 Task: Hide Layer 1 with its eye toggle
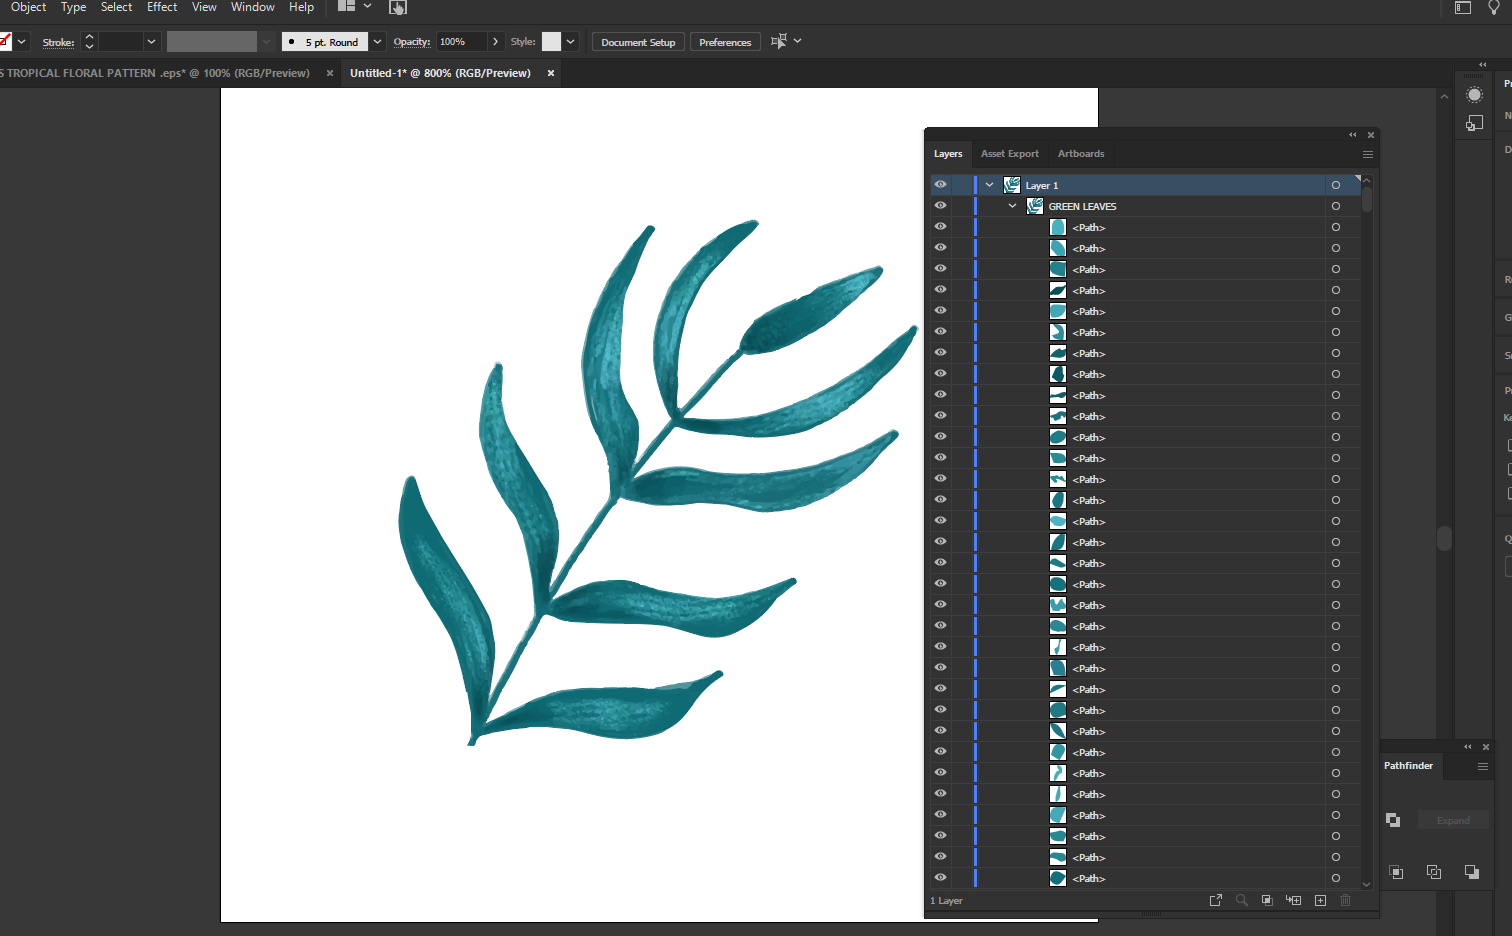[940, 184]
